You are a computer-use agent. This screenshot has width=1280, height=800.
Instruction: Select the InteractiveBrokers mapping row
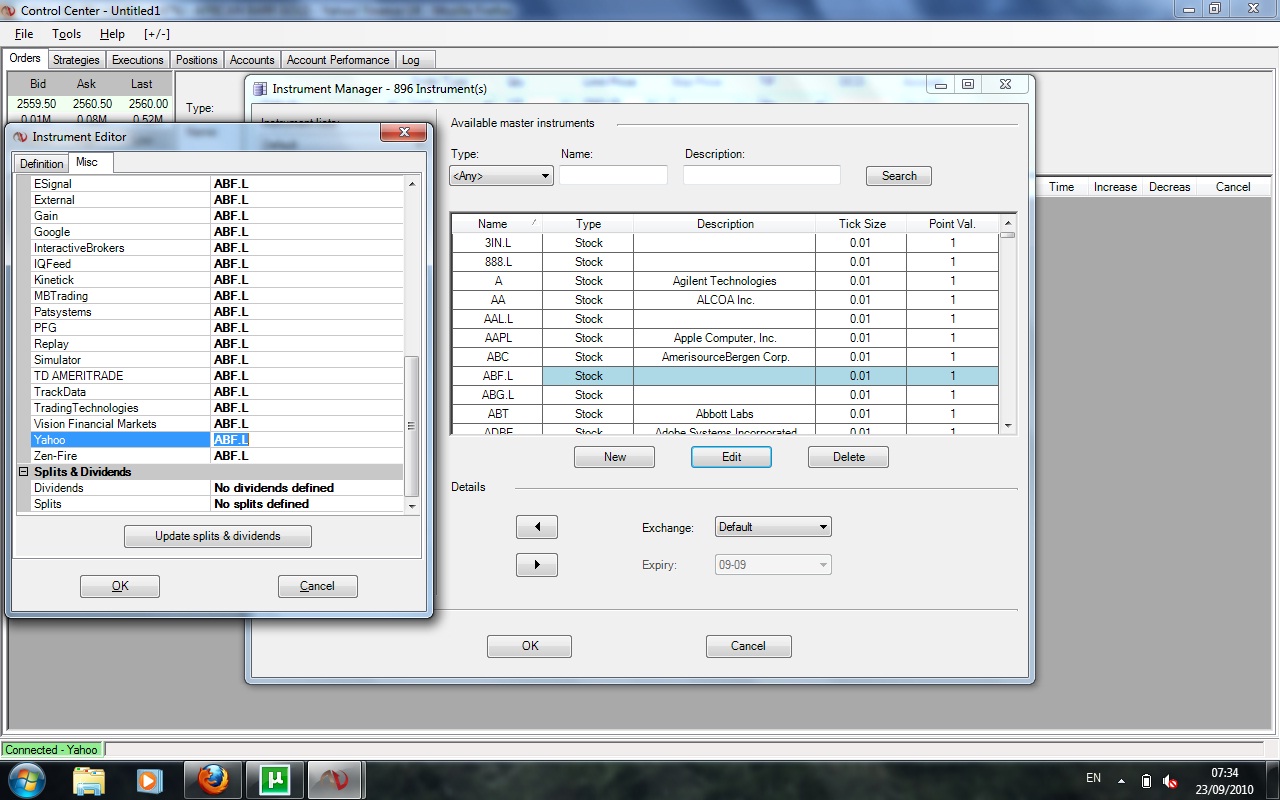pos(217,248)
